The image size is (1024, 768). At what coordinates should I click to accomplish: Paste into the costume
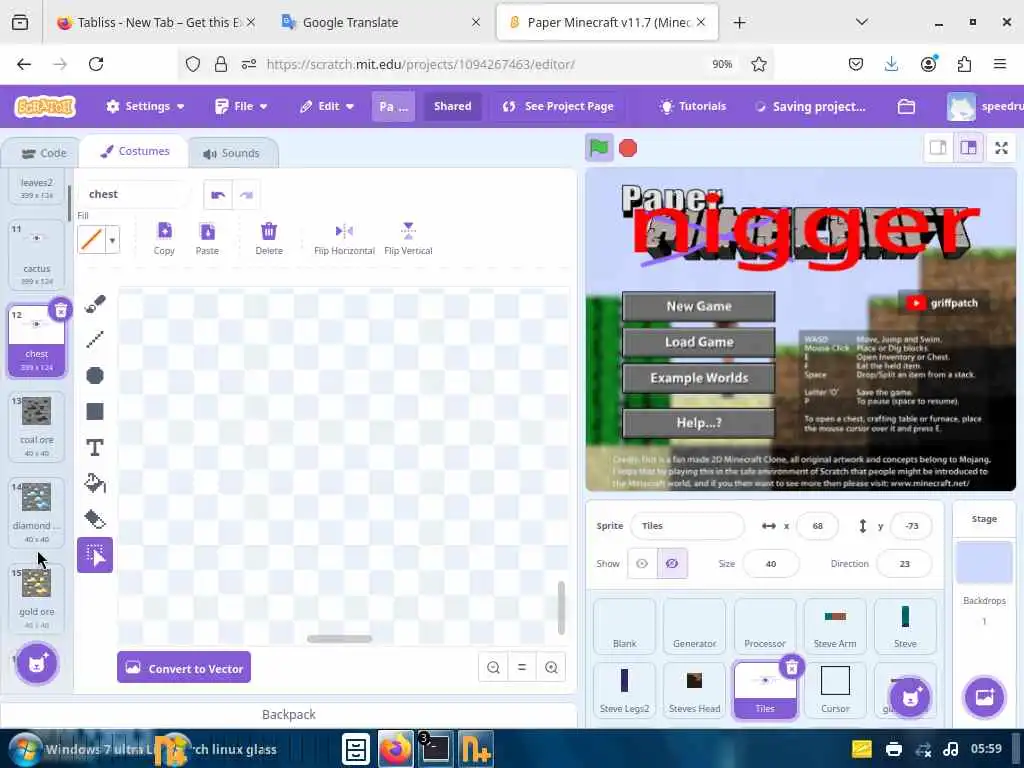tap(207, 238)
